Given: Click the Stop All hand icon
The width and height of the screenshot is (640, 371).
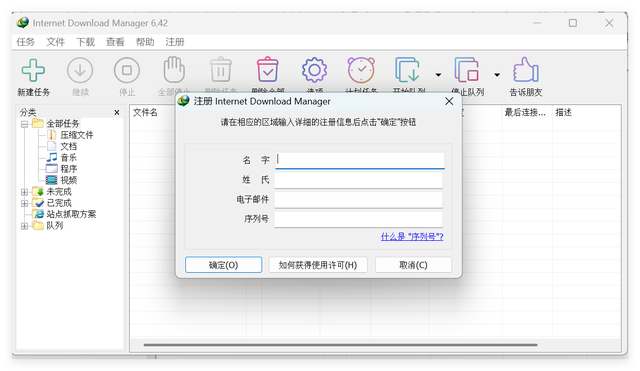Looking at the screenshot, I should tap(174, 70).
